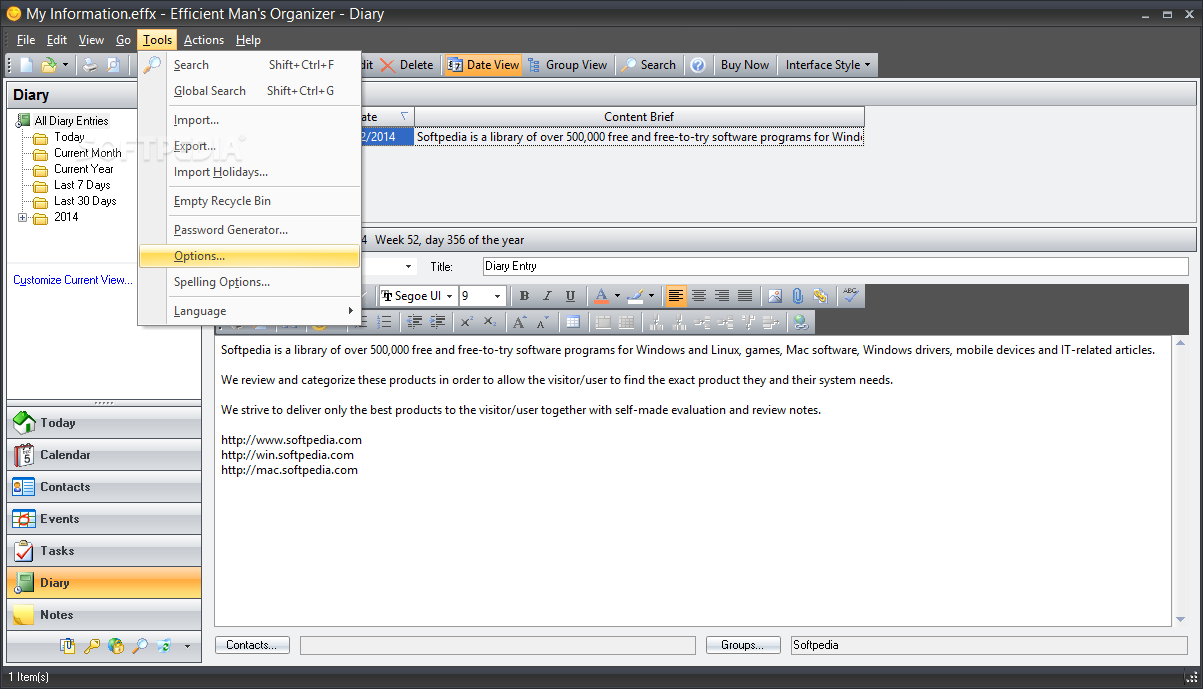The image size is (1203, 689).
Task: Open the Actions menu
Action: tap(204, 40)
